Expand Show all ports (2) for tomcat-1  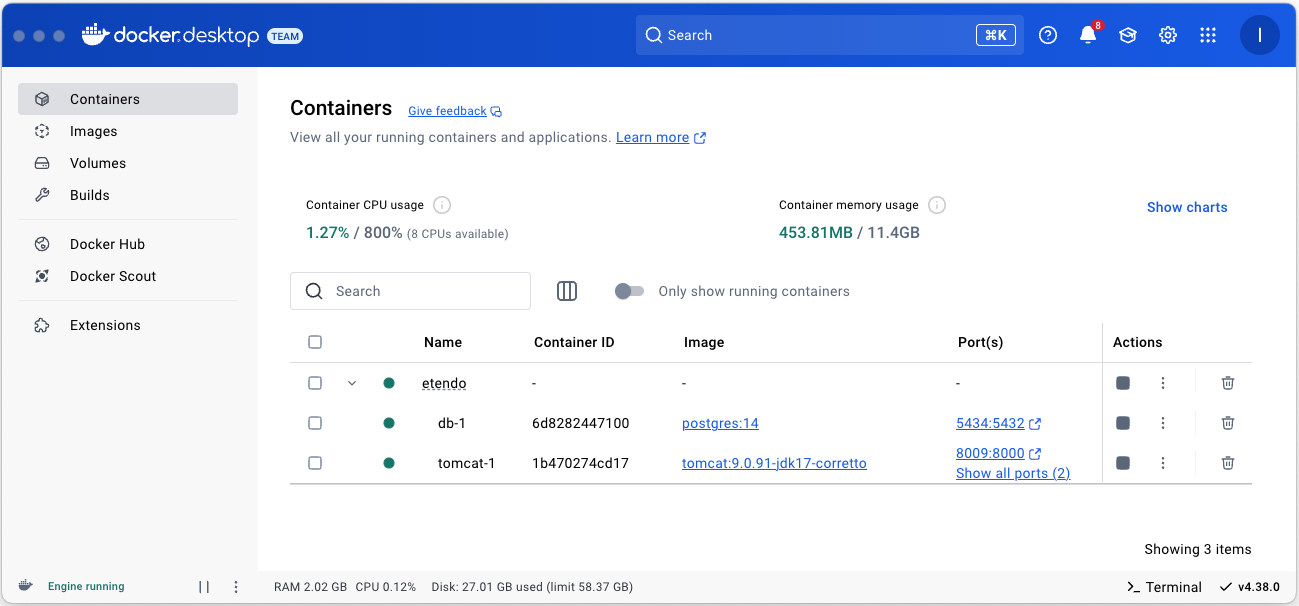point(1013,473)
